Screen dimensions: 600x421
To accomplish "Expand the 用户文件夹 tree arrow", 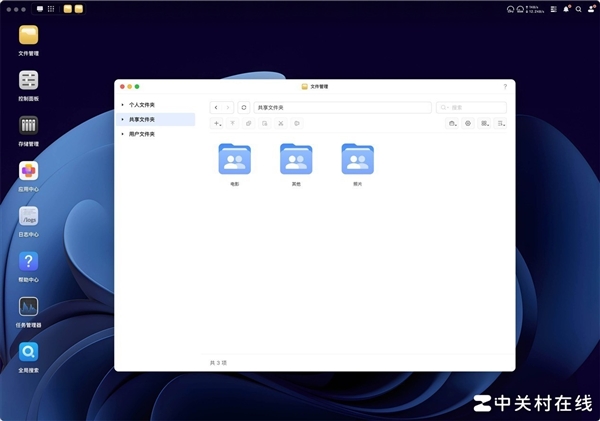I will 122,134.
